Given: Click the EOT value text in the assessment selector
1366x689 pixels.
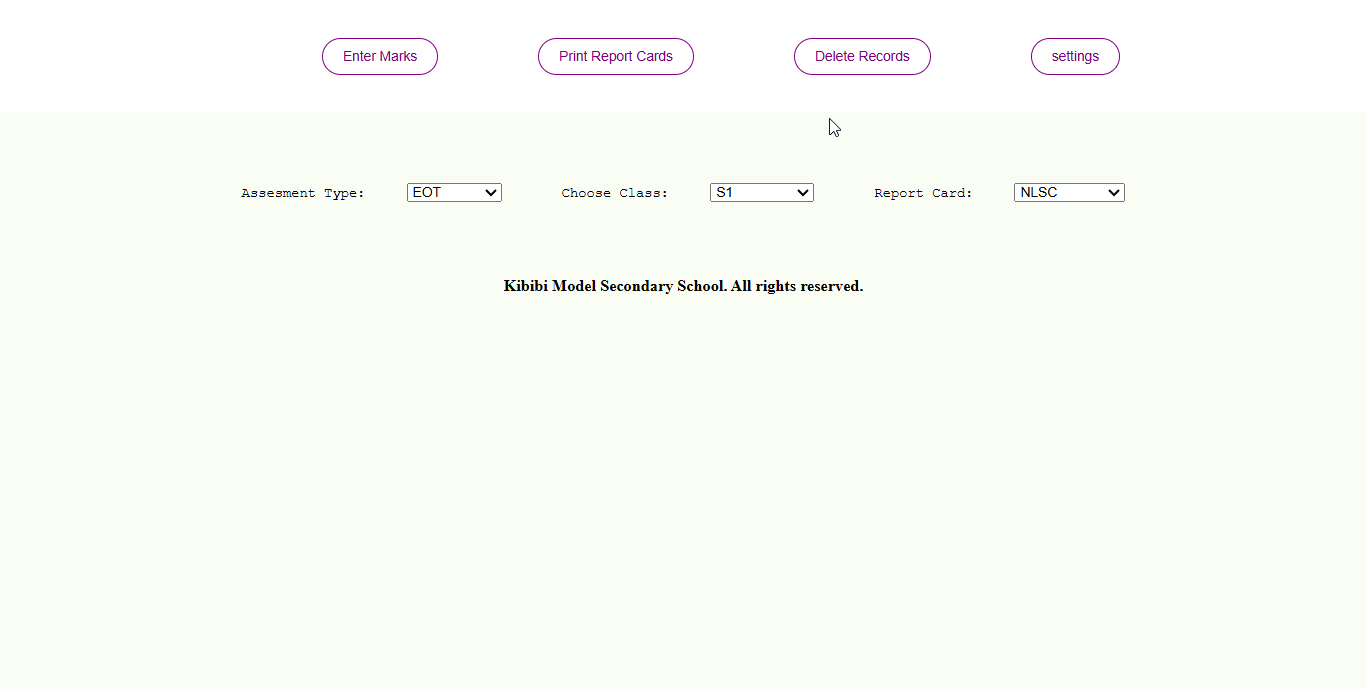Looking at the screenshot, I should (427, 193).
